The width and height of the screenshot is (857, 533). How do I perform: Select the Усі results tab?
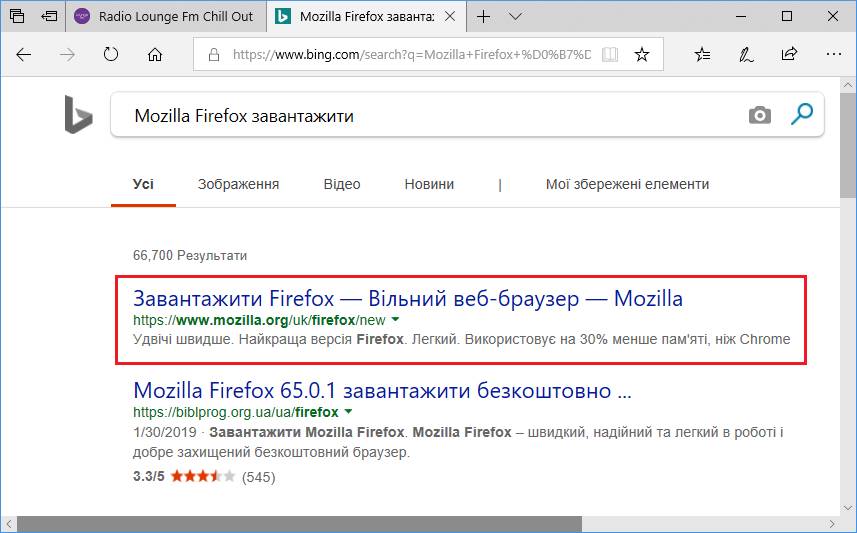coord(143,184)
